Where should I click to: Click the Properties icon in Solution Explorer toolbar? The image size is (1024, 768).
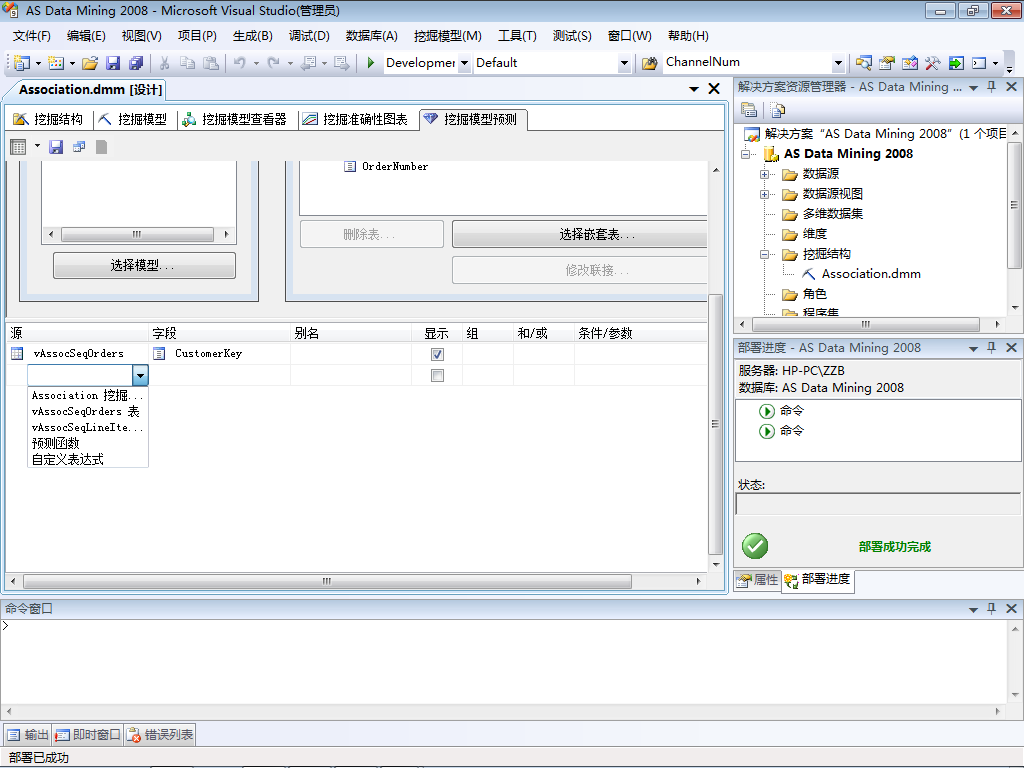749,110
